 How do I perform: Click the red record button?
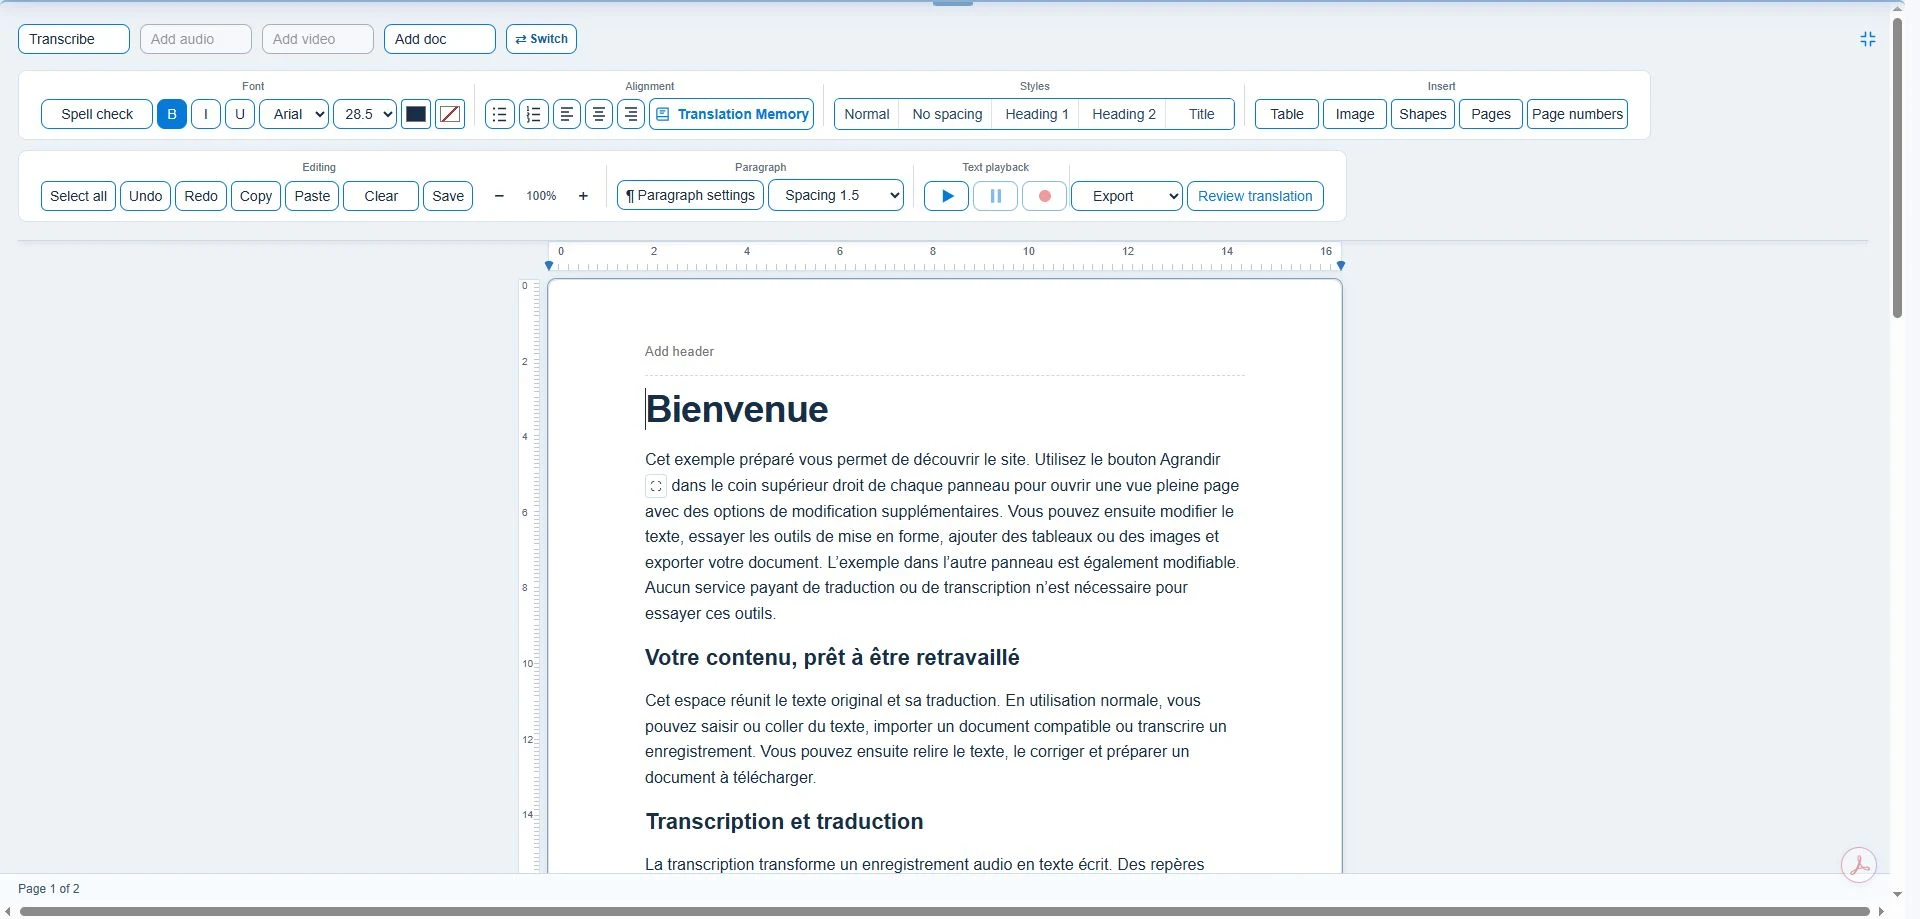(x=1044, y=196)
